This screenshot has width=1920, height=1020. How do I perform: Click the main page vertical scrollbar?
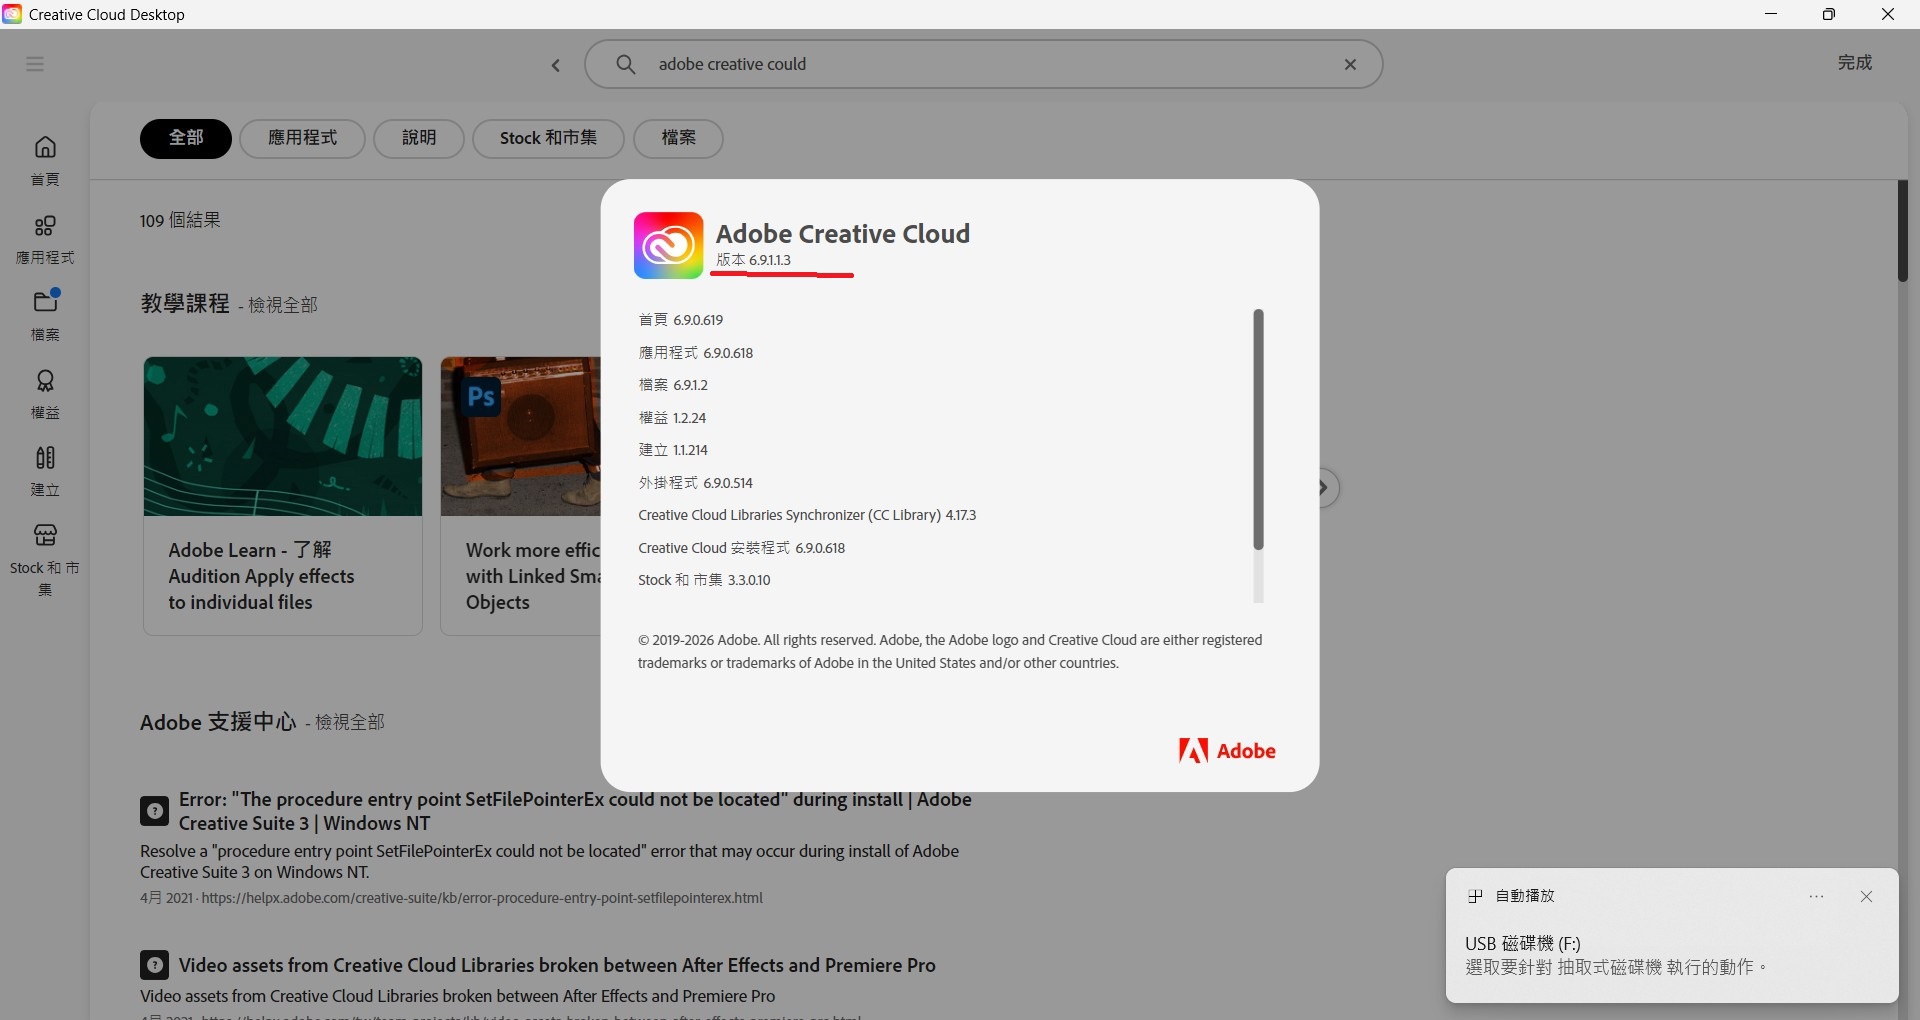click(1903, 231)
